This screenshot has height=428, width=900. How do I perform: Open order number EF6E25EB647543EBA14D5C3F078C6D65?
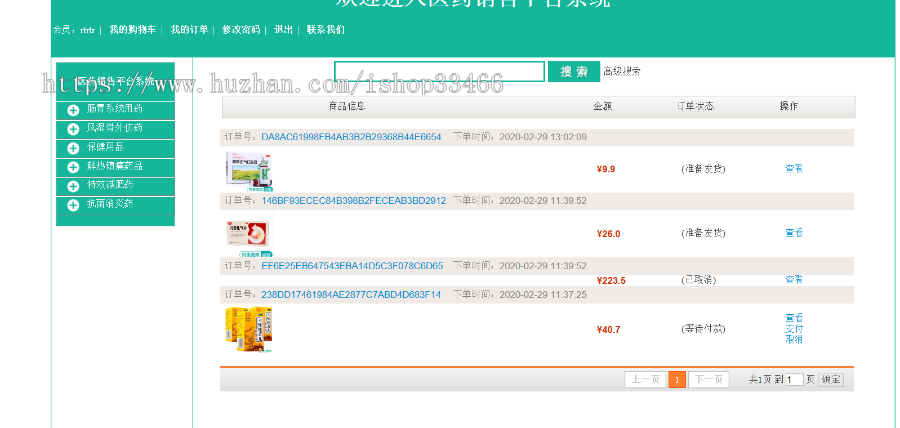point(352,266)
